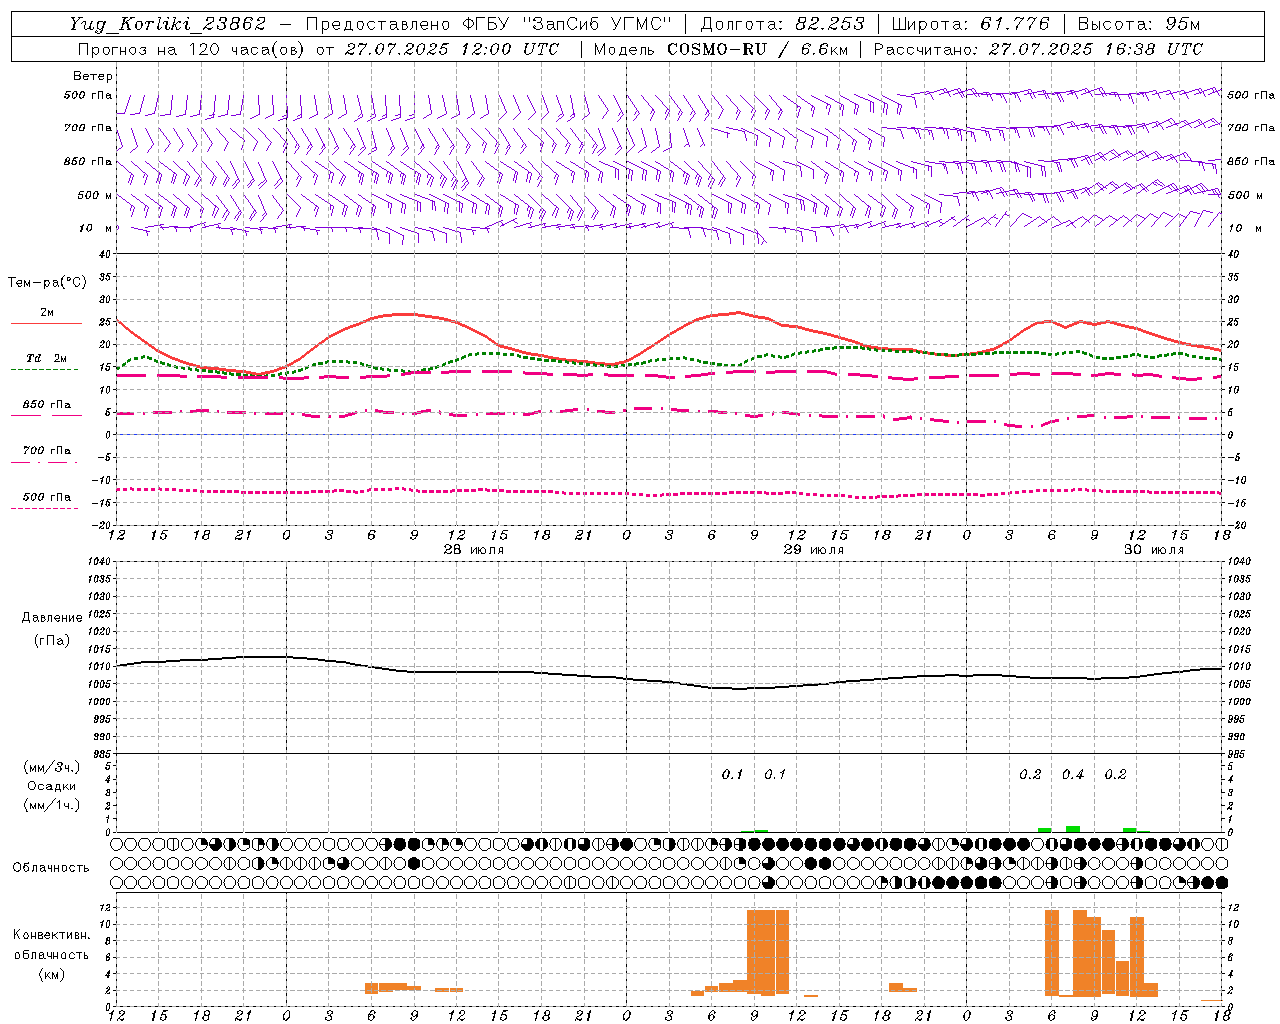Click the station name Yug_Korliki_23862
Viewport: 1280px width, 1024px height.
tap(168, 24)
